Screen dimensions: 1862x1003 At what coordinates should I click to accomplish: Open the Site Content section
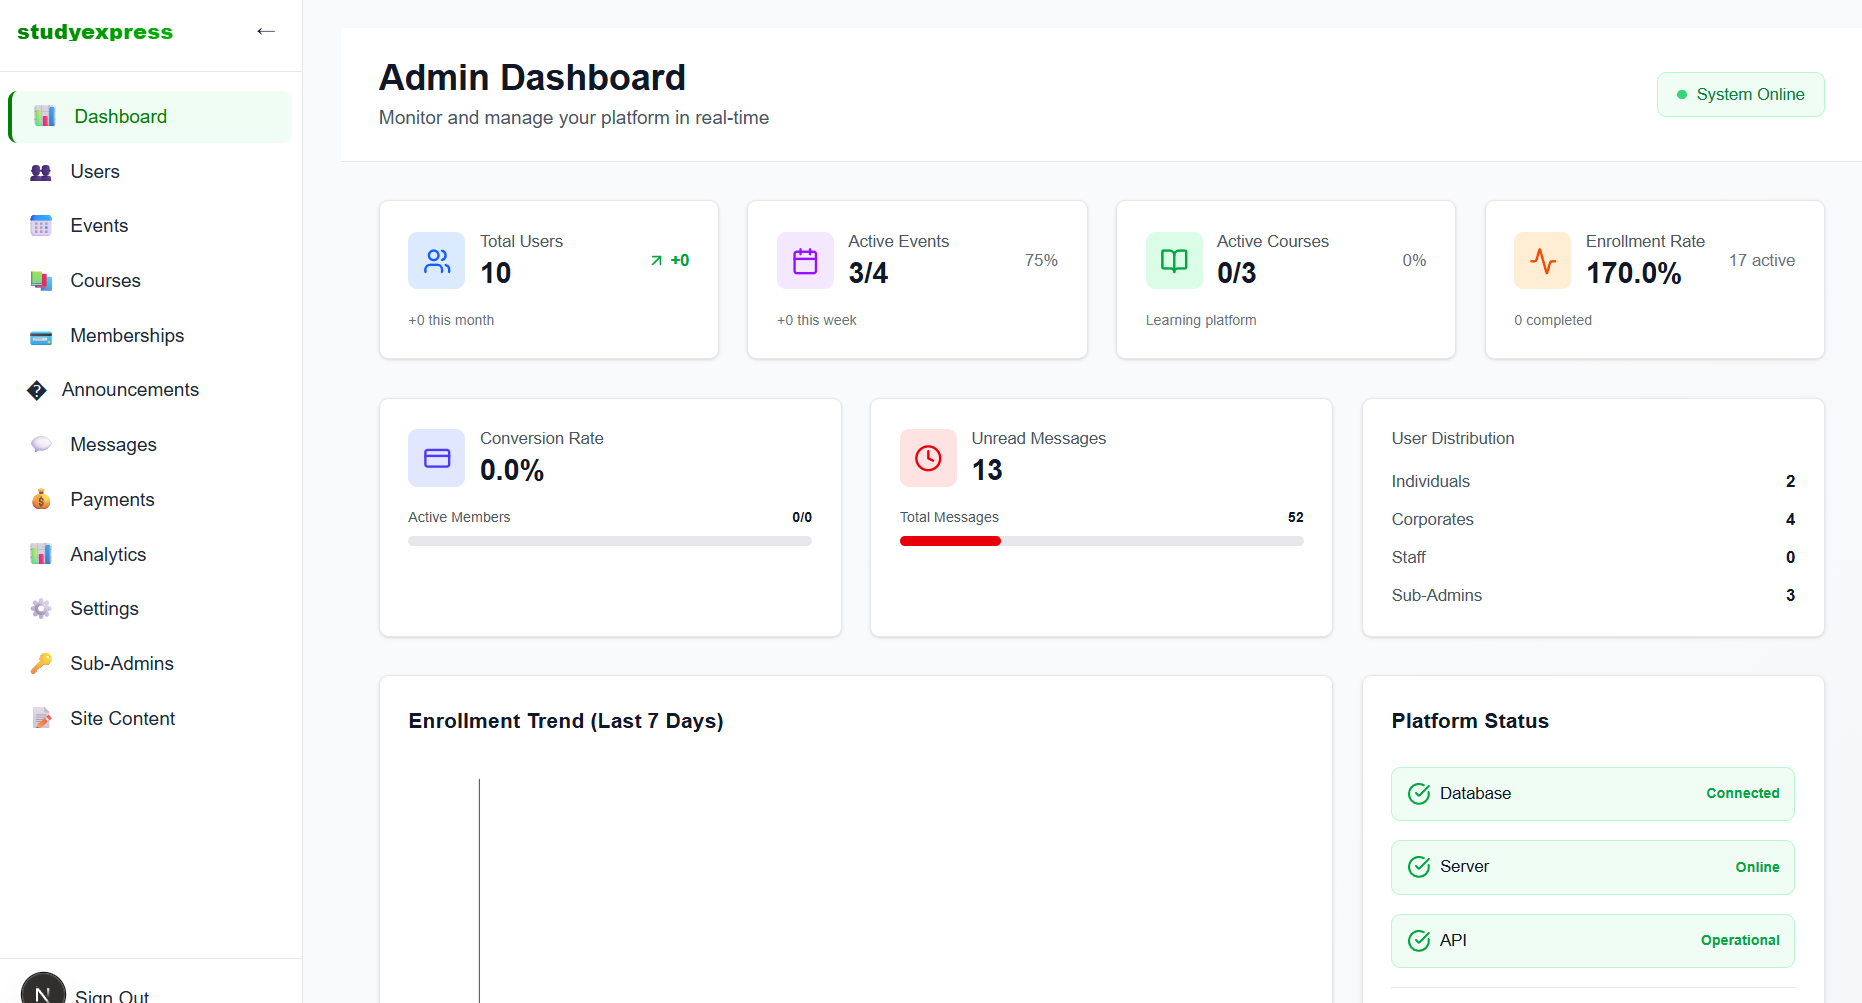122,718
